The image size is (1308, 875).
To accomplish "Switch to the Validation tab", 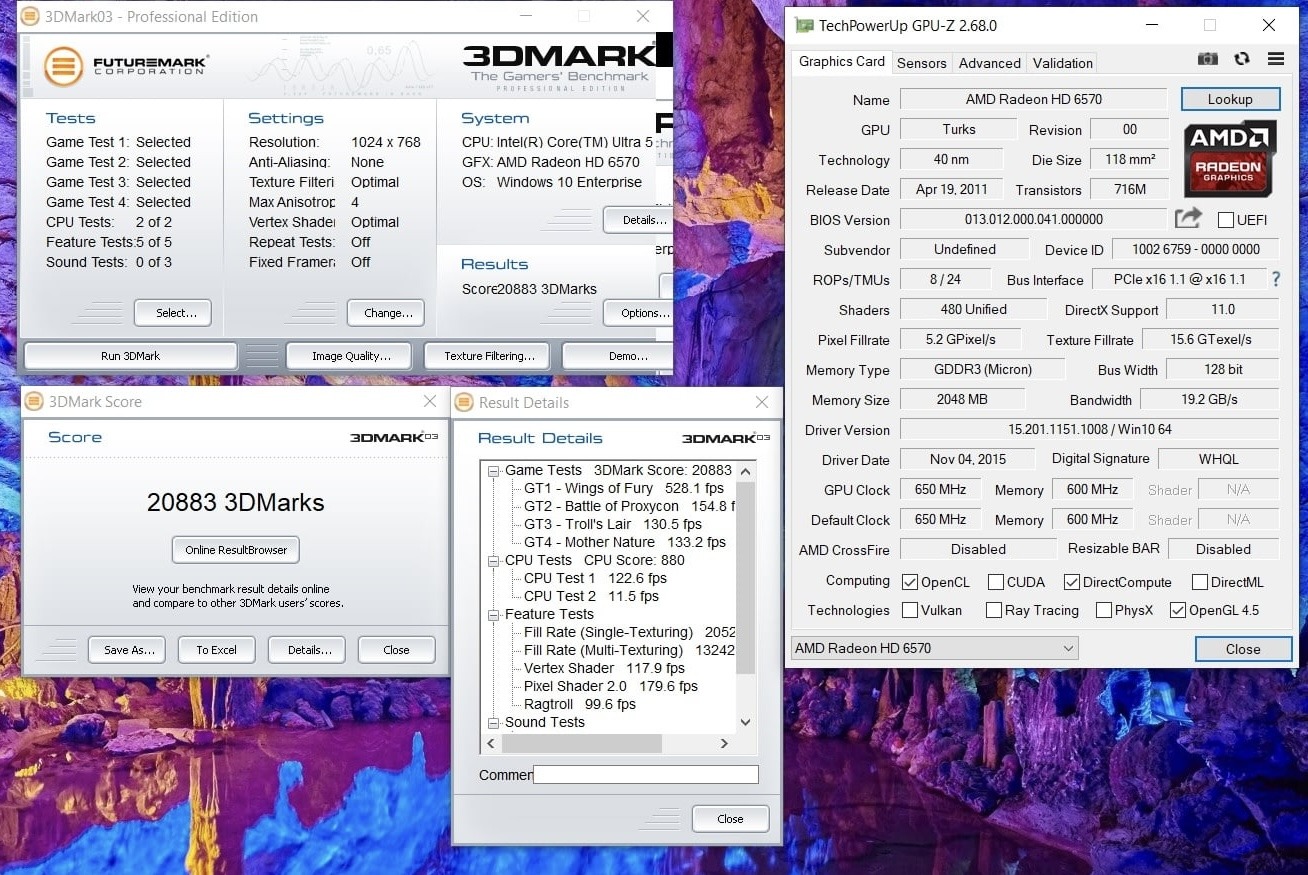I will click(x=1062, y=63).
